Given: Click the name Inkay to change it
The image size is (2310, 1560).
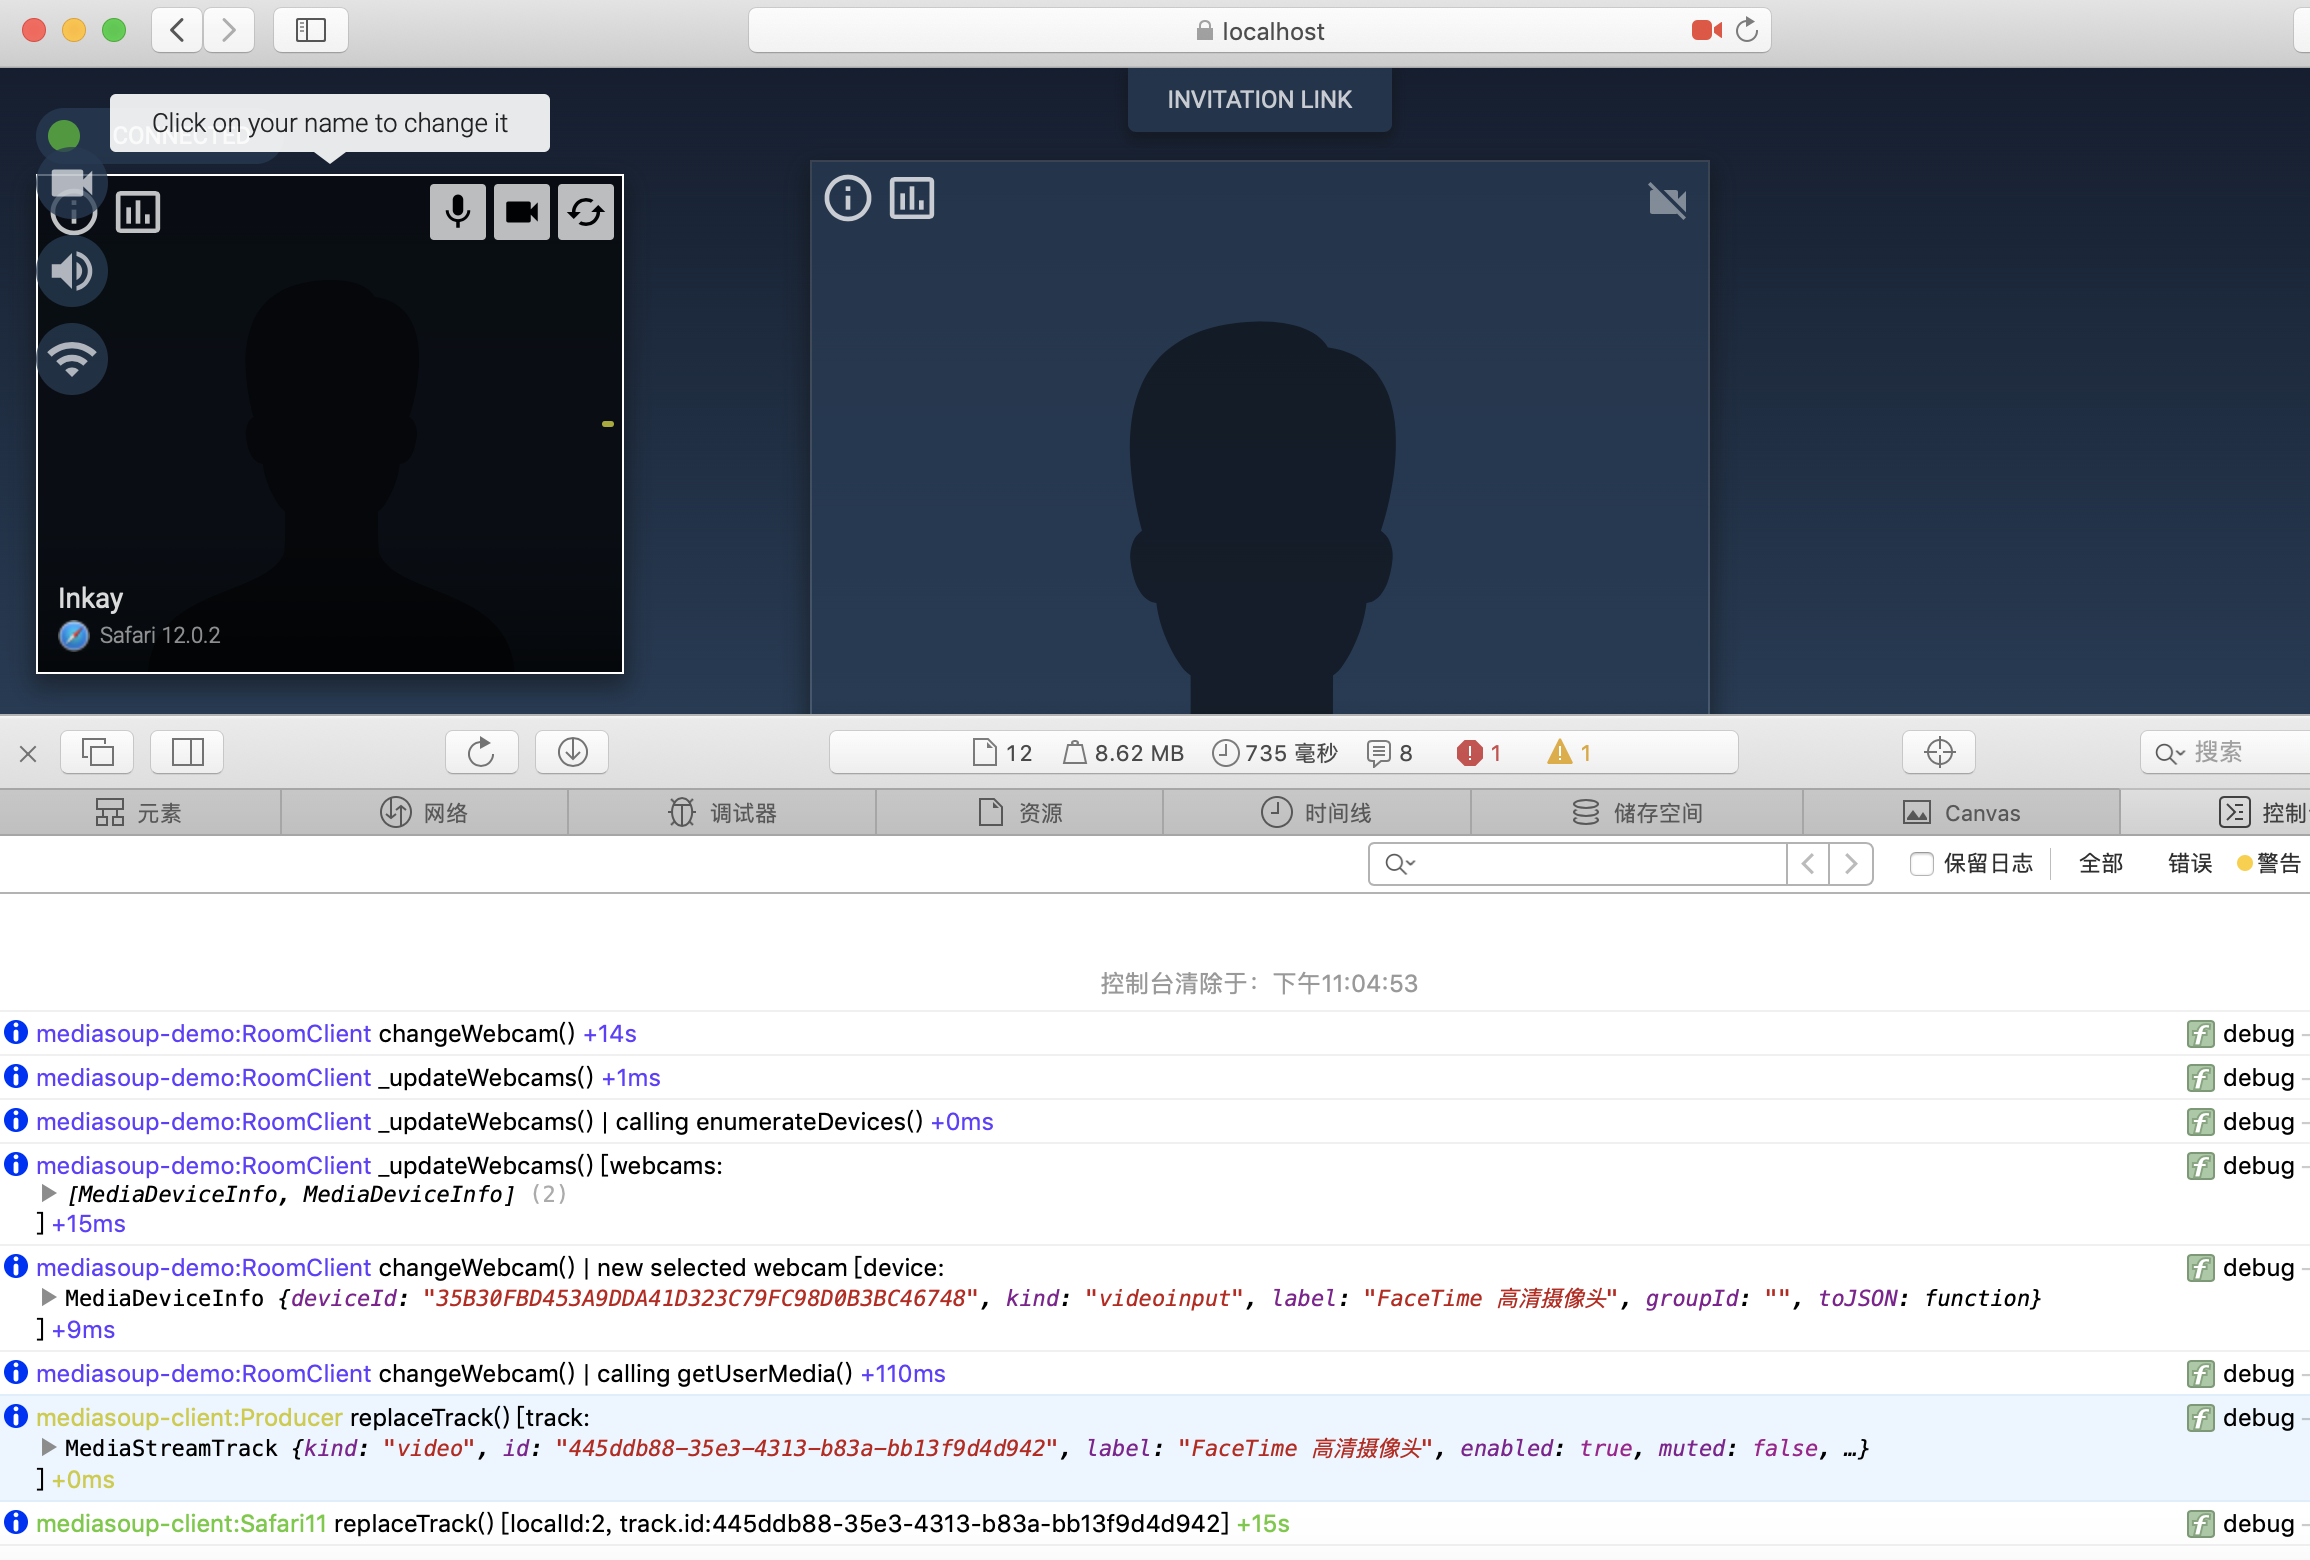Looking at the screenshot, I should click(90, 597).
